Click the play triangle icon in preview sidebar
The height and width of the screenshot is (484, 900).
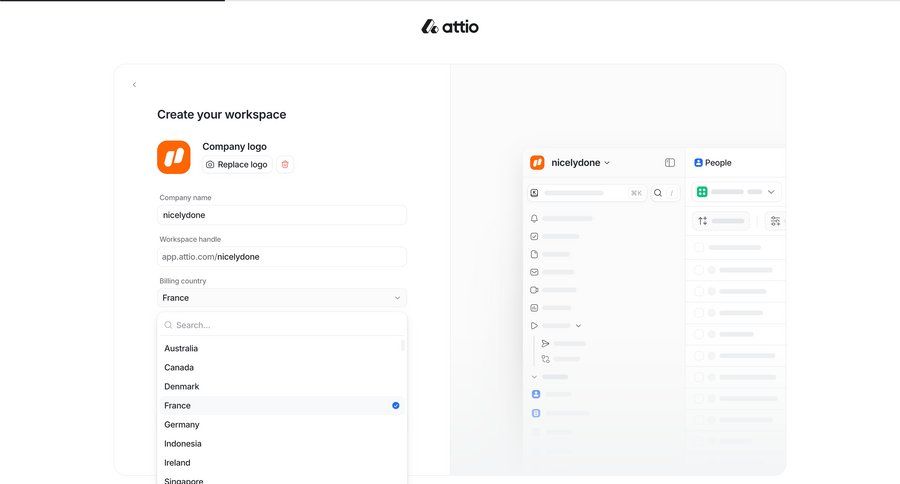point(534,326)
